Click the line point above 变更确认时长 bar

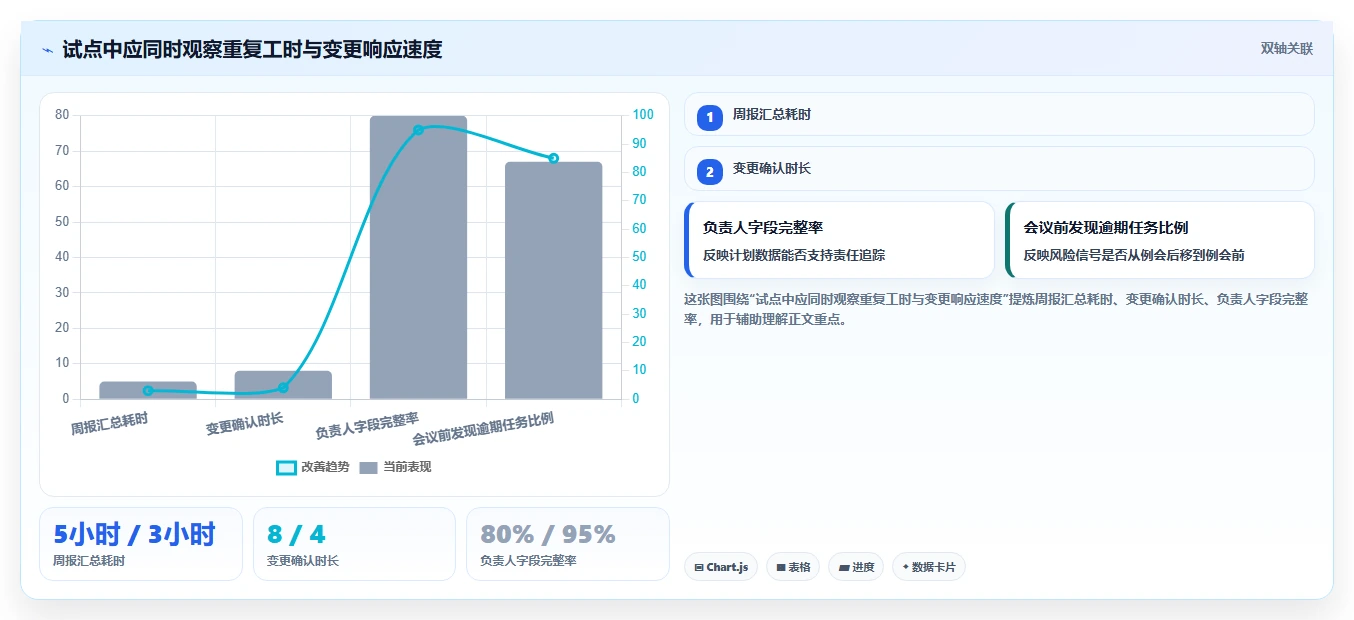click(283, 388)
